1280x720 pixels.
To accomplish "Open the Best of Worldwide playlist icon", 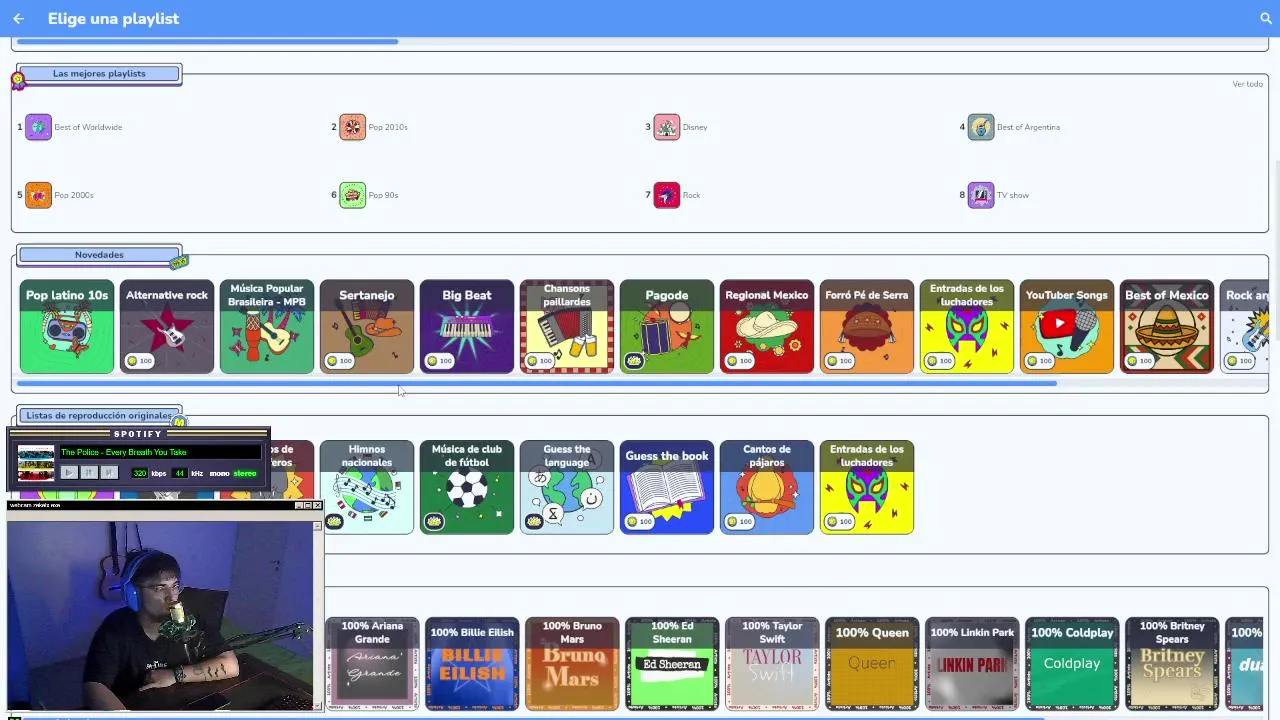I will click(38, 127).
